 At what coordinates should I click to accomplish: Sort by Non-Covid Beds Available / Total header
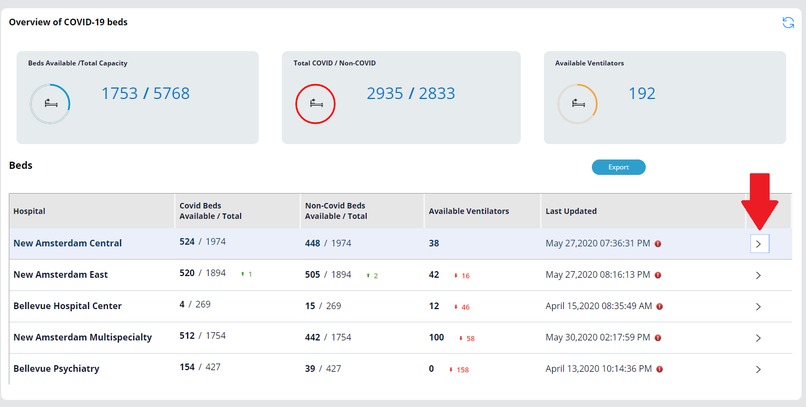[336, 211]
